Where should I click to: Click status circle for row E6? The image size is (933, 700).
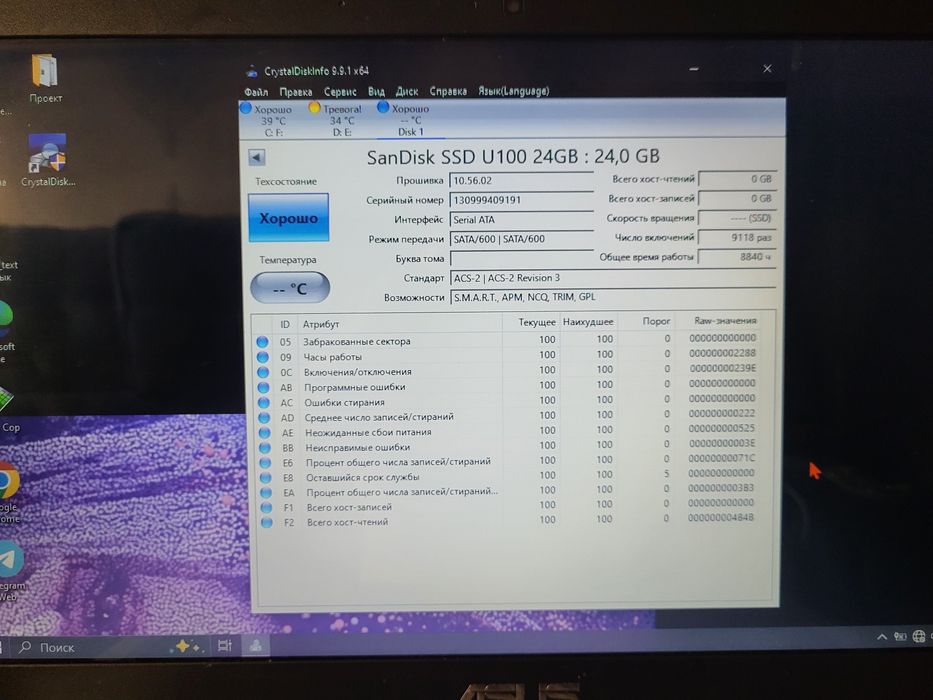[265, 462]
